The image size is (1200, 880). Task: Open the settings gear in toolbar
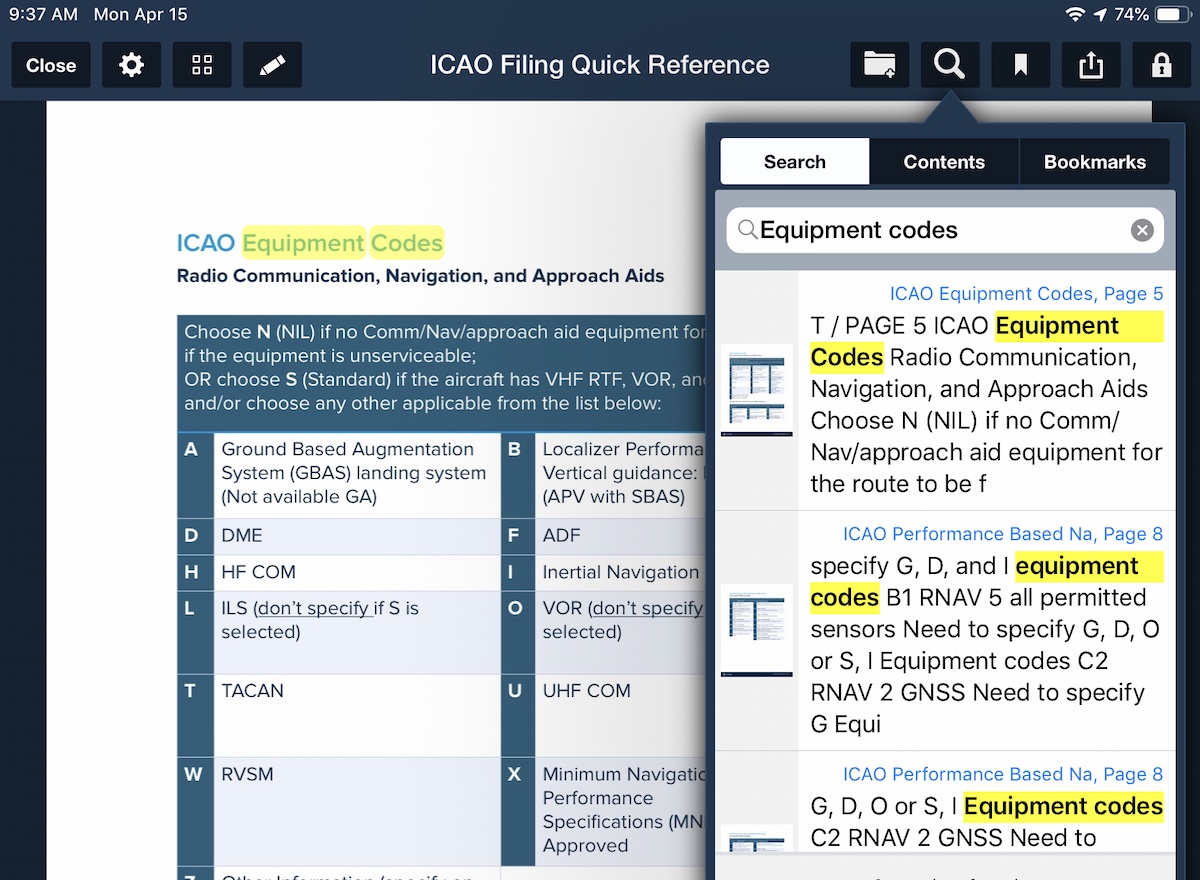coord(131,65)
